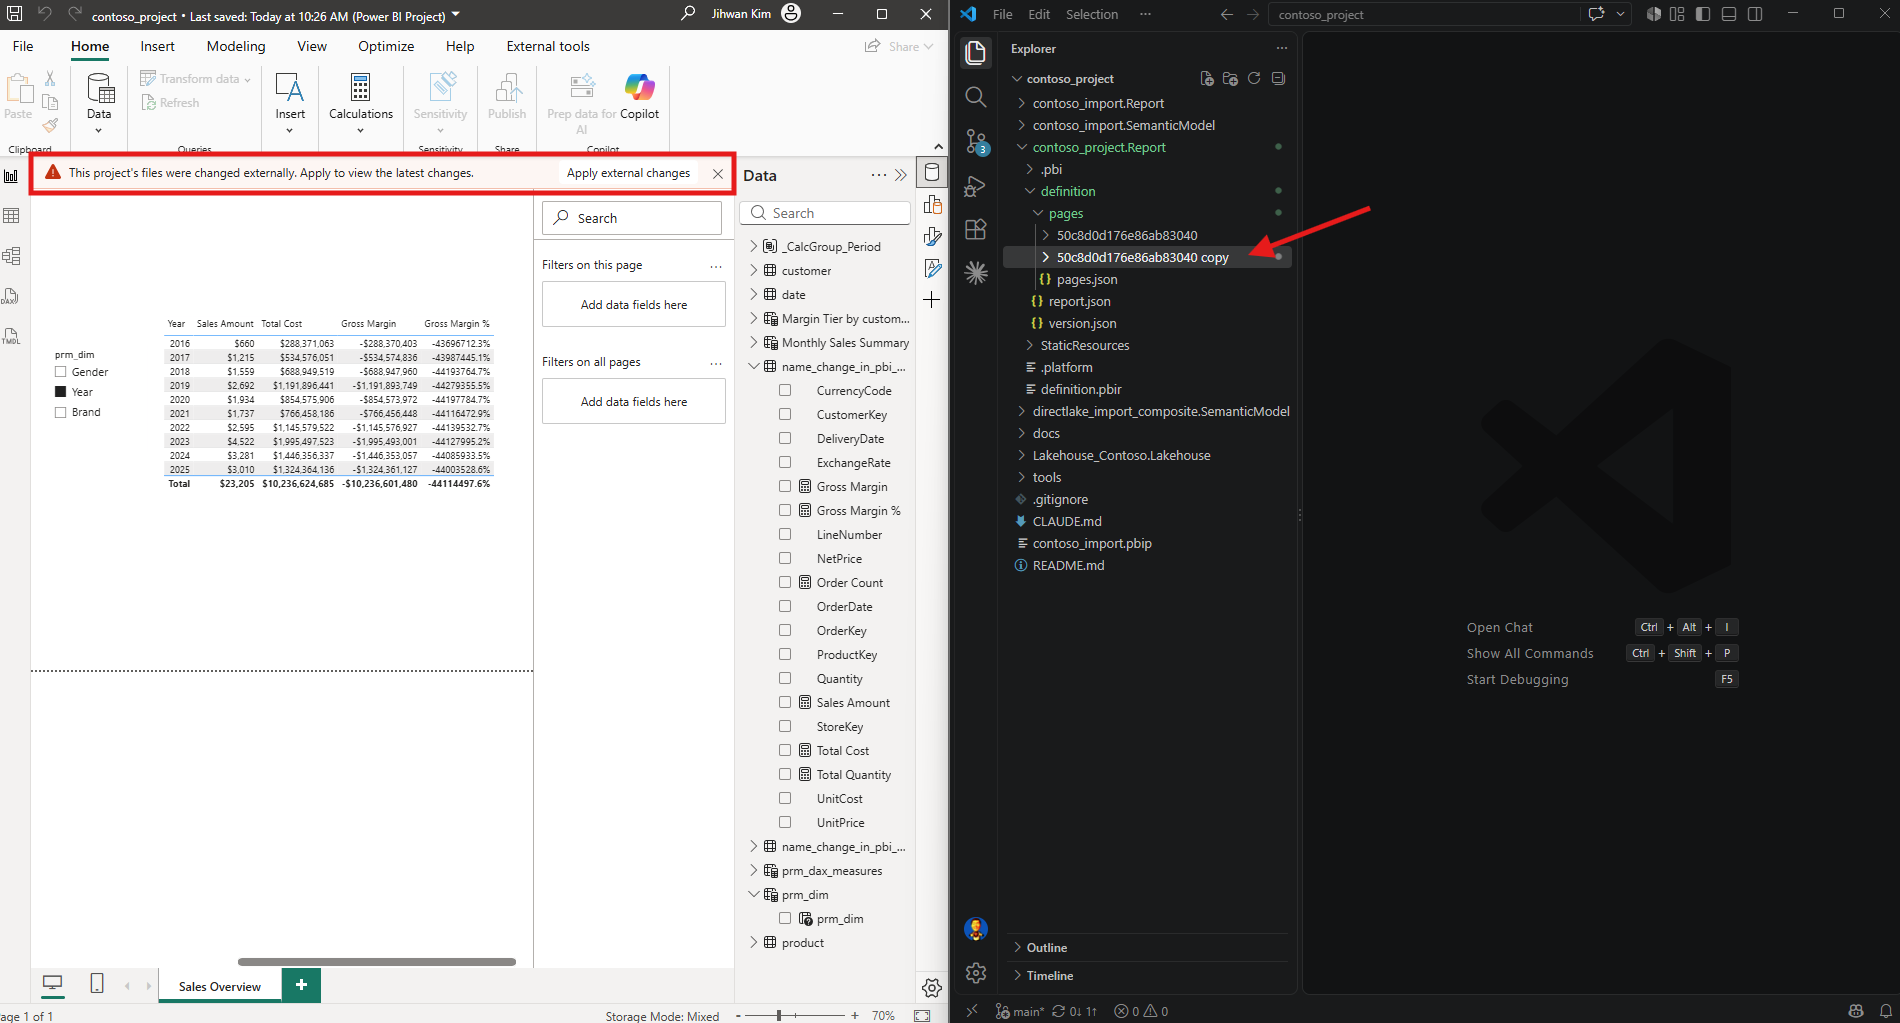The image size is (1900, 1023).
Task: Open VS Code Run and Debug icon
Action: 976,186
